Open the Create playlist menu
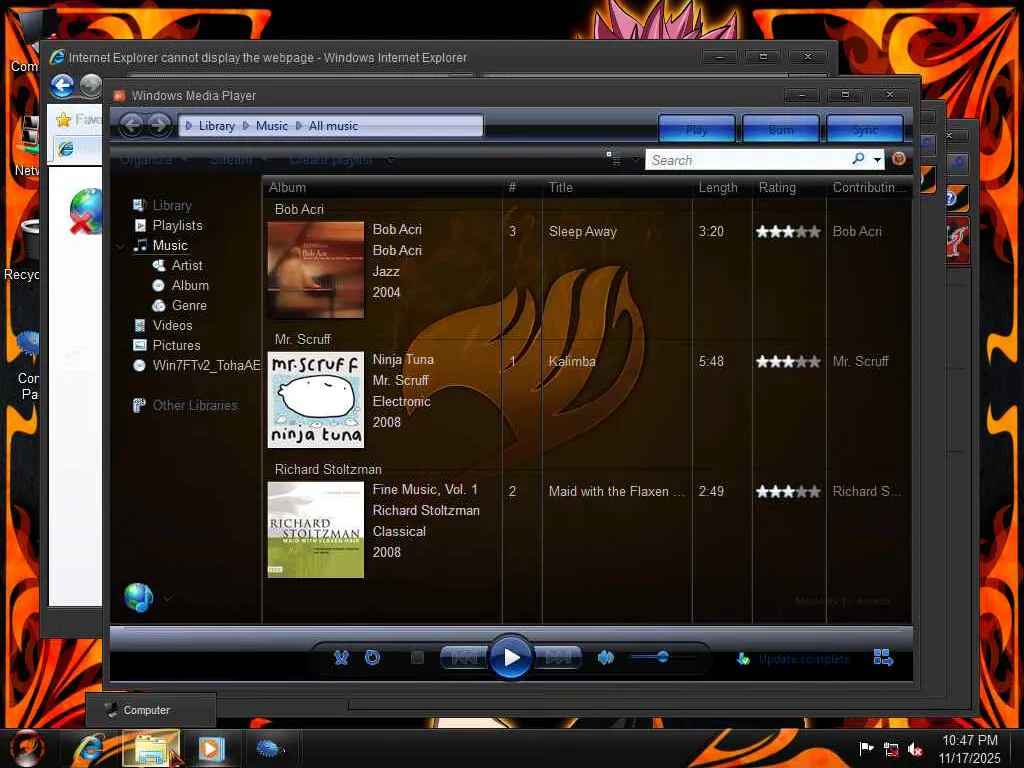 [x=331, y=160]
